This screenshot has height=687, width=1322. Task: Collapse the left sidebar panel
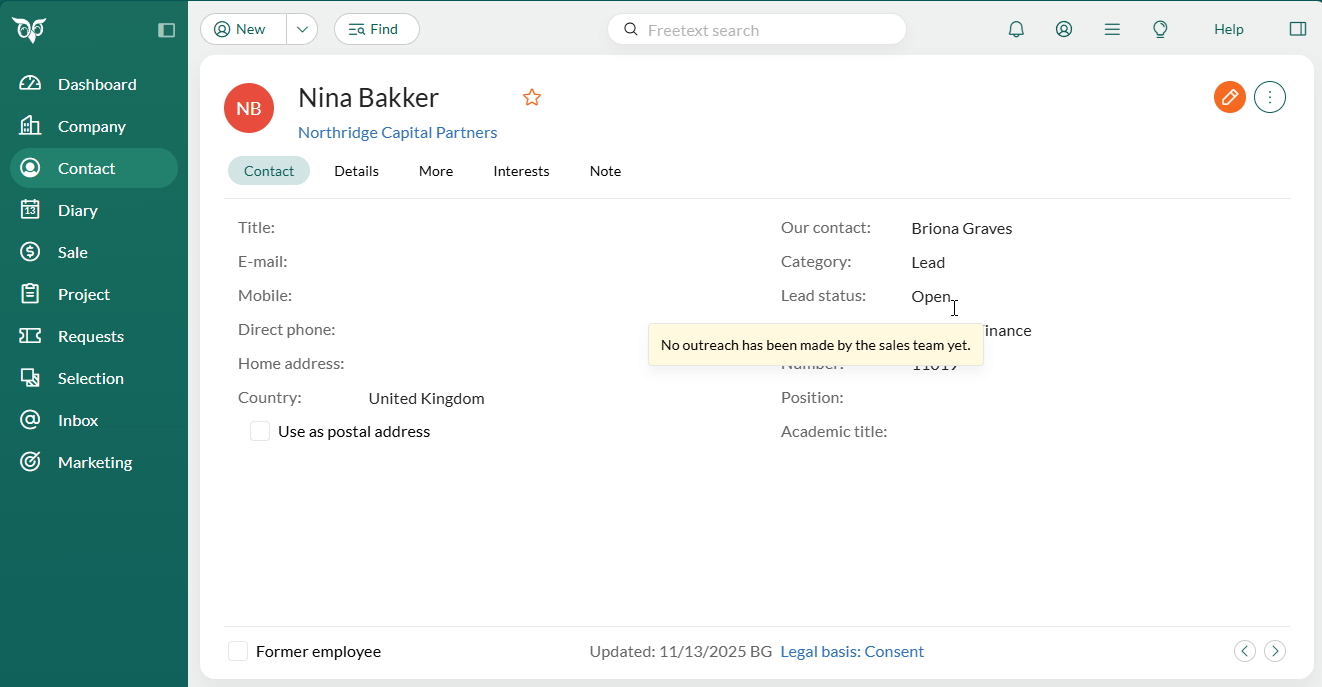click(x=166, y=29)
